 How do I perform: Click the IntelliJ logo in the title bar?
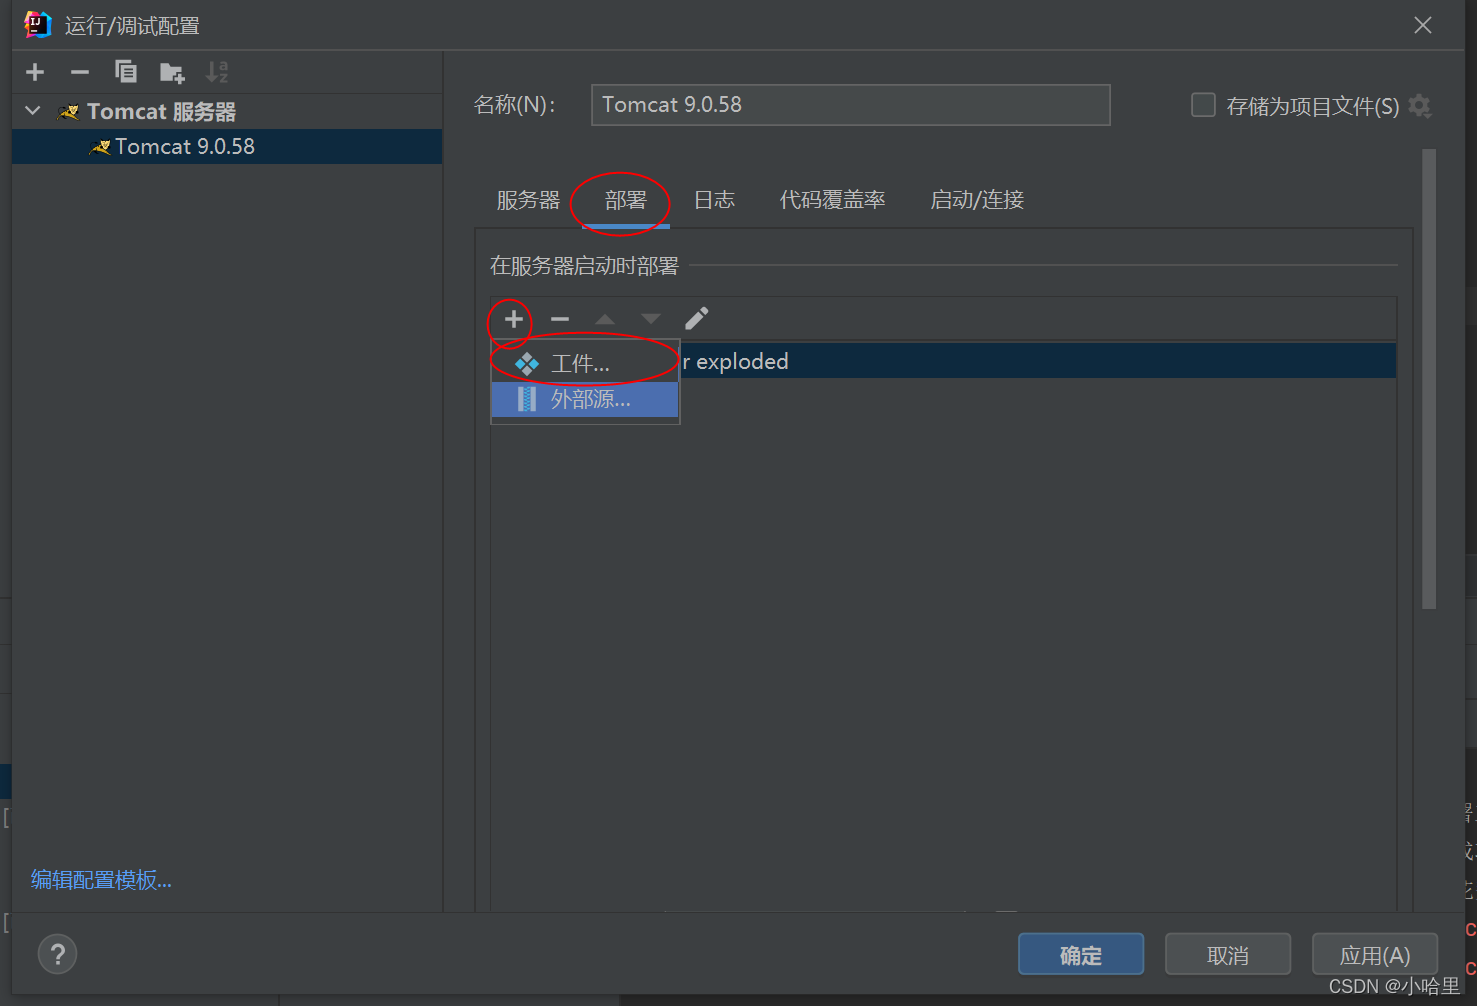(x=37, y=25)
